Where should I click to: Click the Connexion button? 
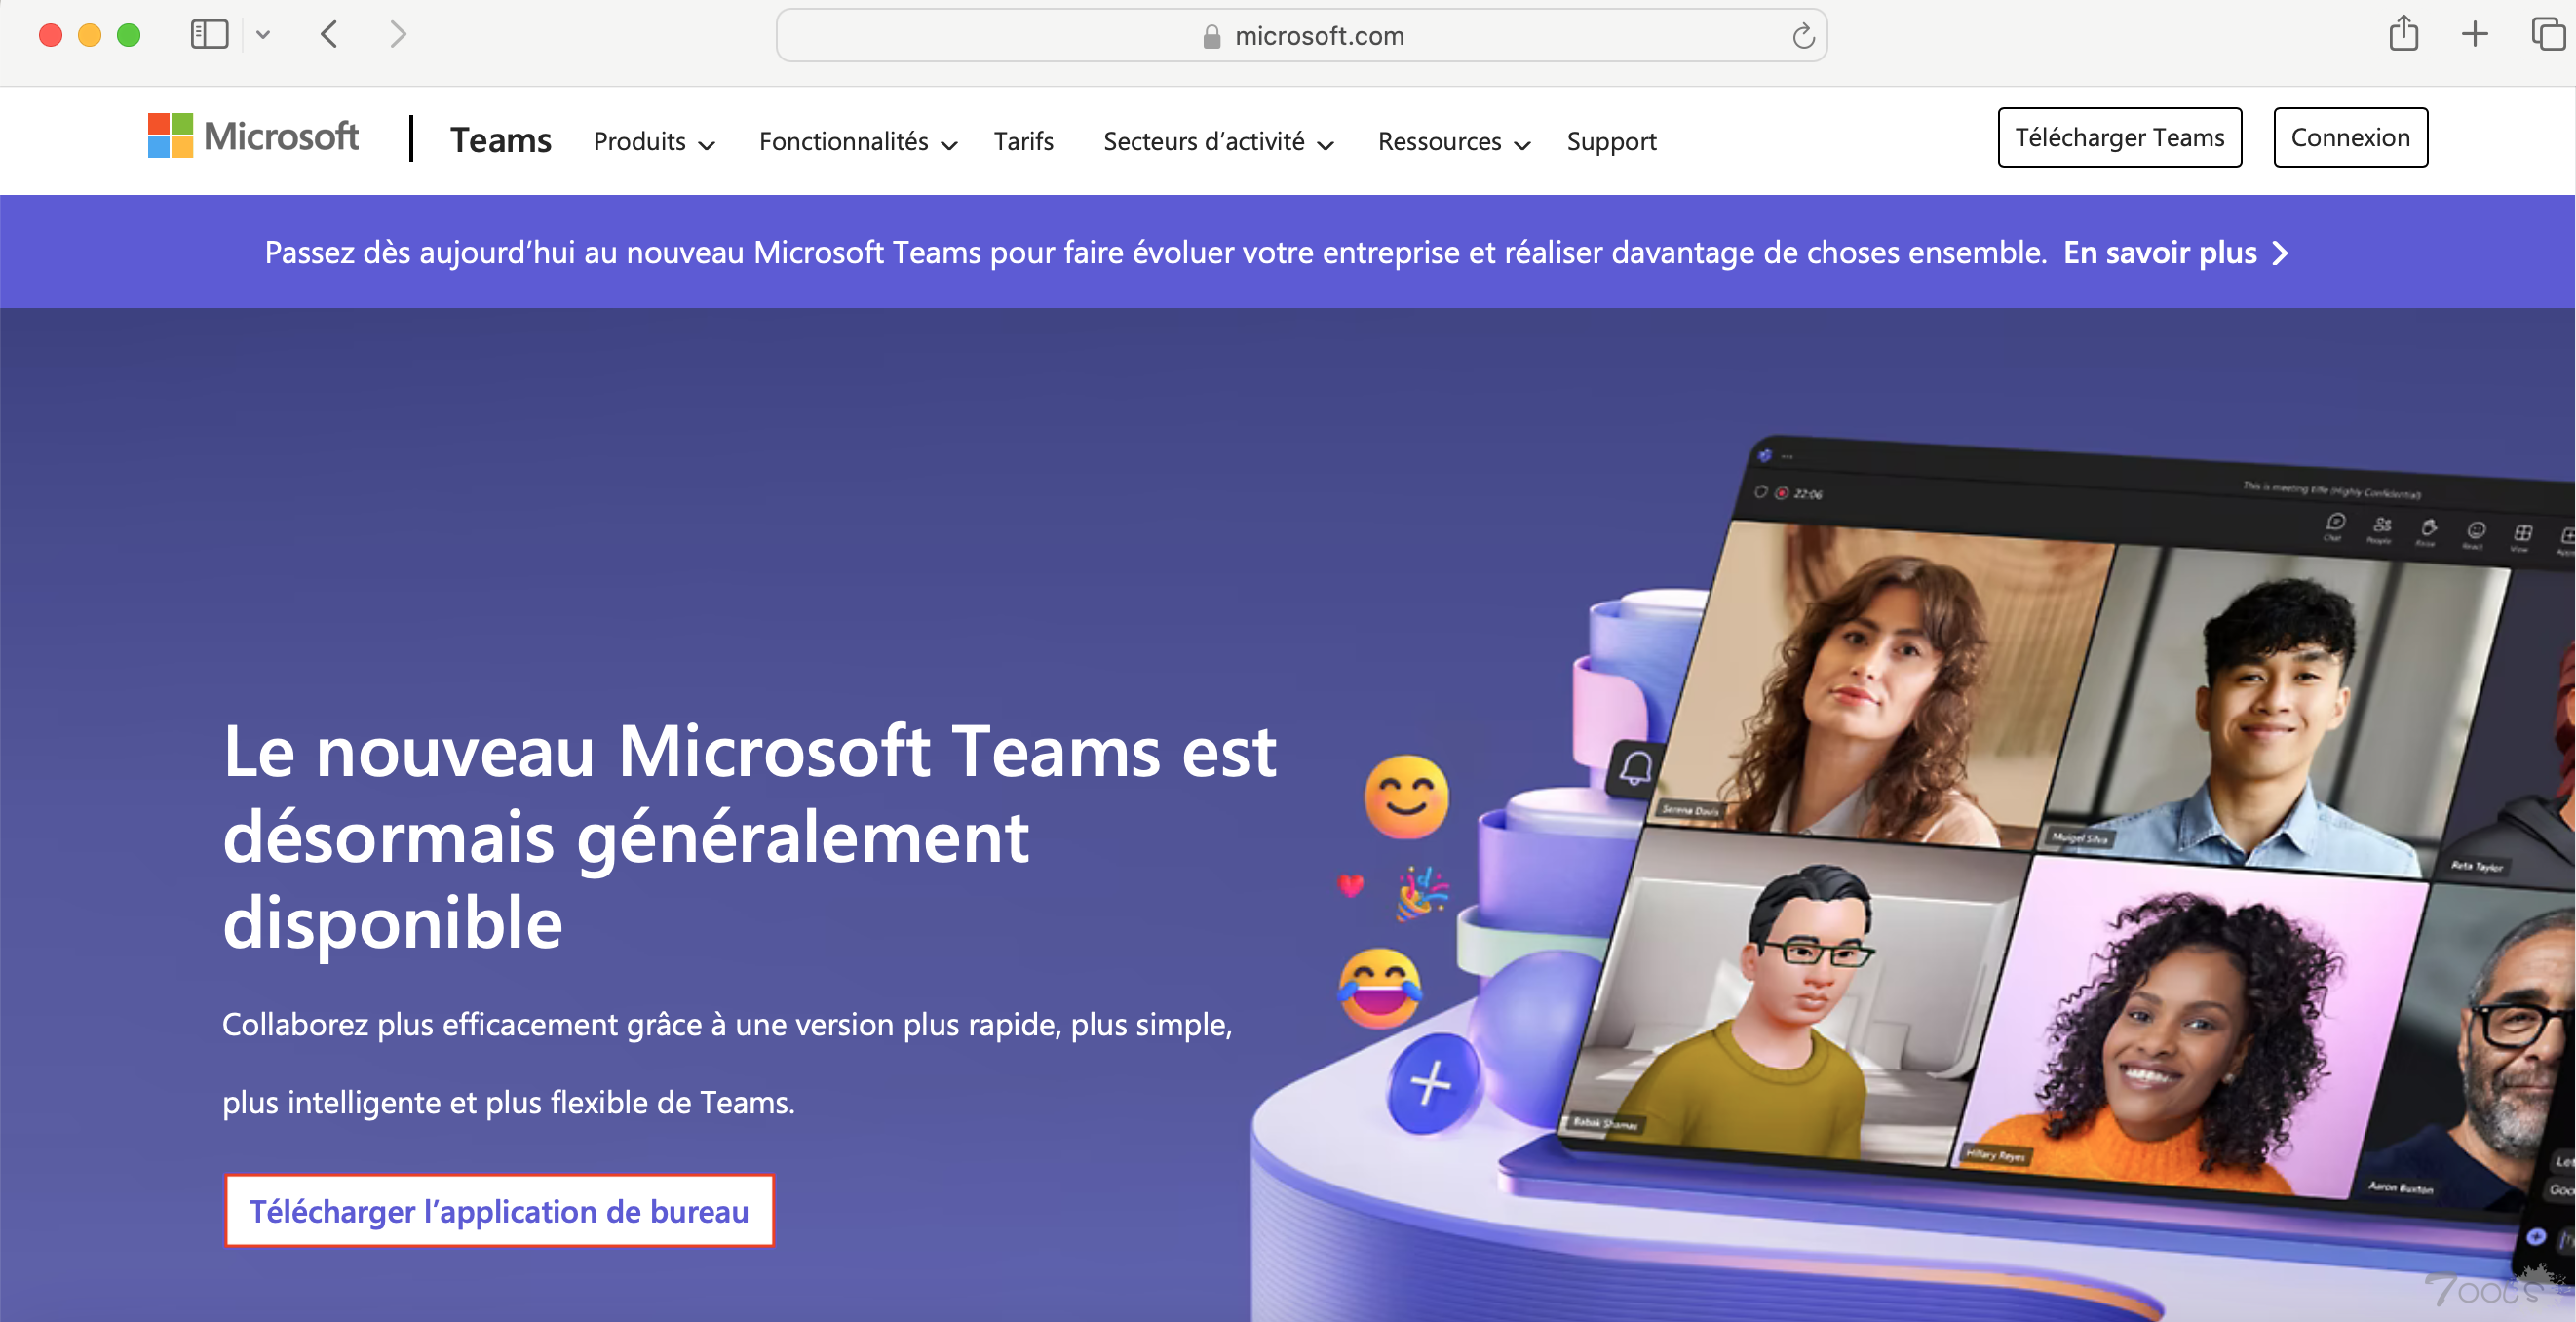(2350, 137)
